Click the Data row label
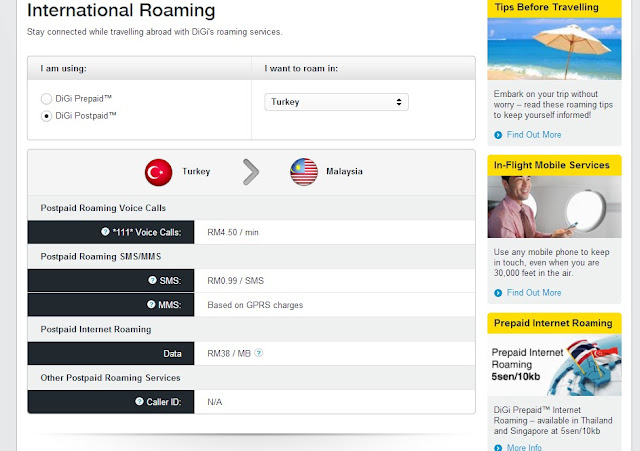 click(x=172, y=353)
